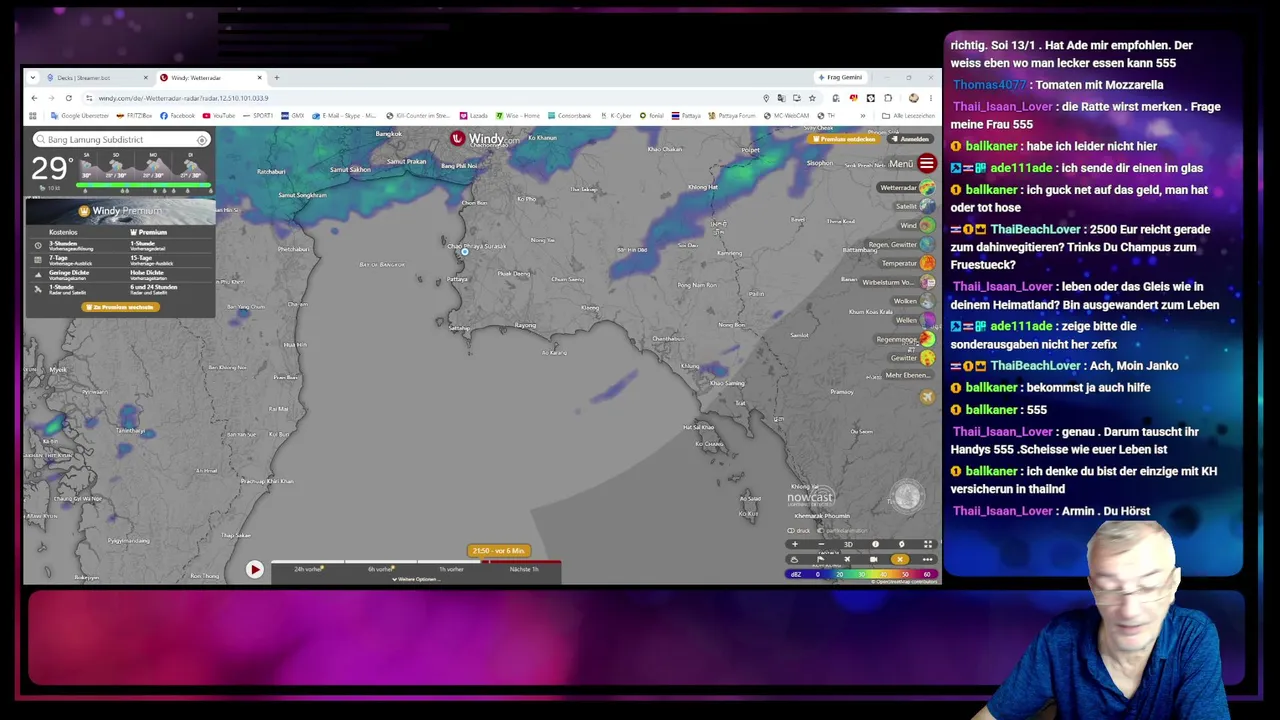This screenshot has width=1280, height=720.
Task: Choose the Regen, Gewitter layer icon
Action: pyautogui.click(x=927, y=244)
